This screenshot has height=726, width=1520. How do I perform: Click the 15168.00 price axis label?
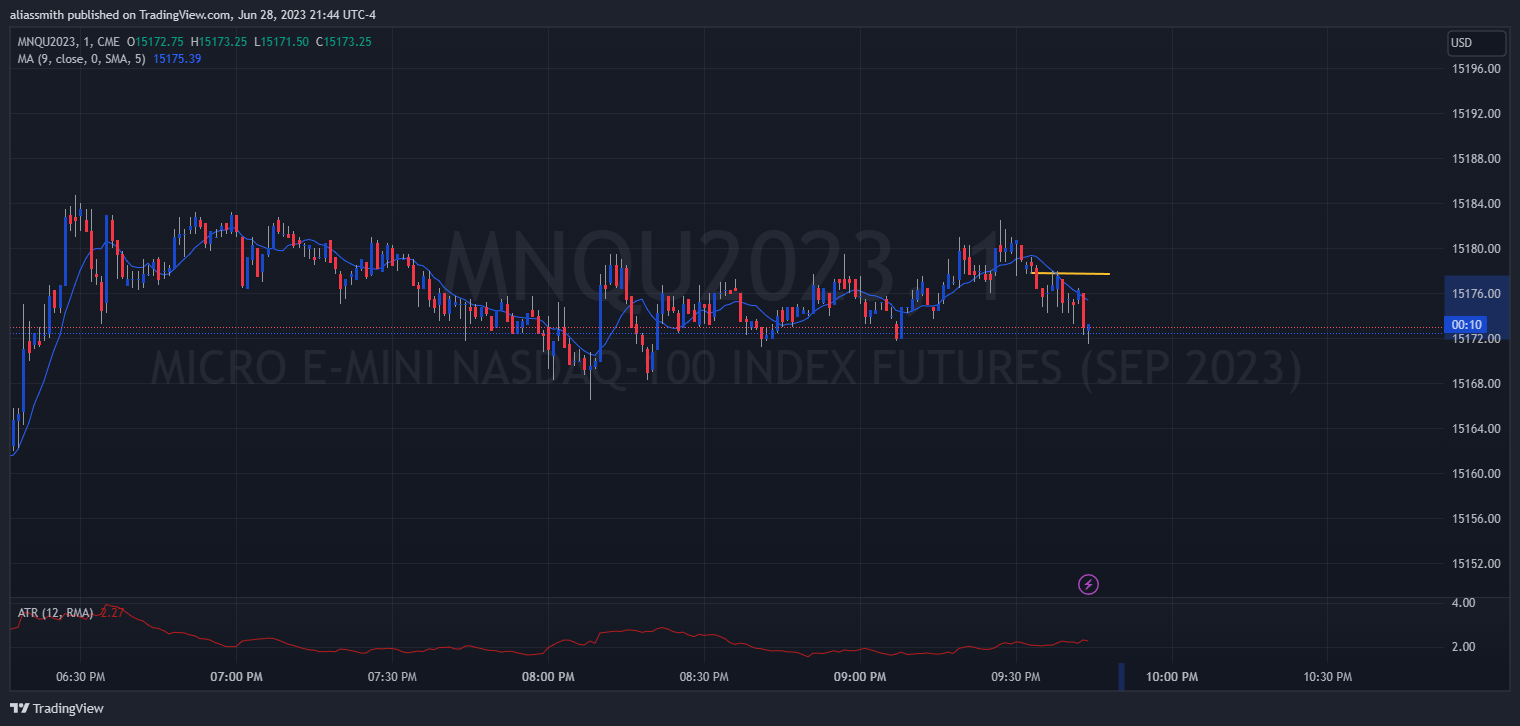click(1476, 384)
